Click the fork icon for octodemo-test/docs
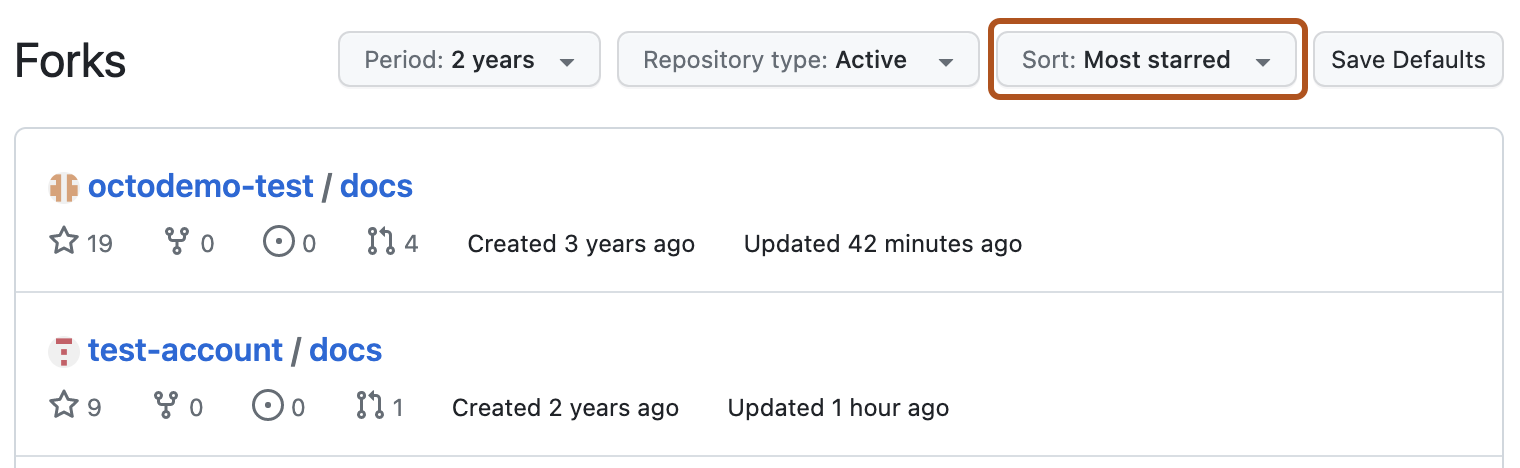1520x468 pixels. point(176,243)
